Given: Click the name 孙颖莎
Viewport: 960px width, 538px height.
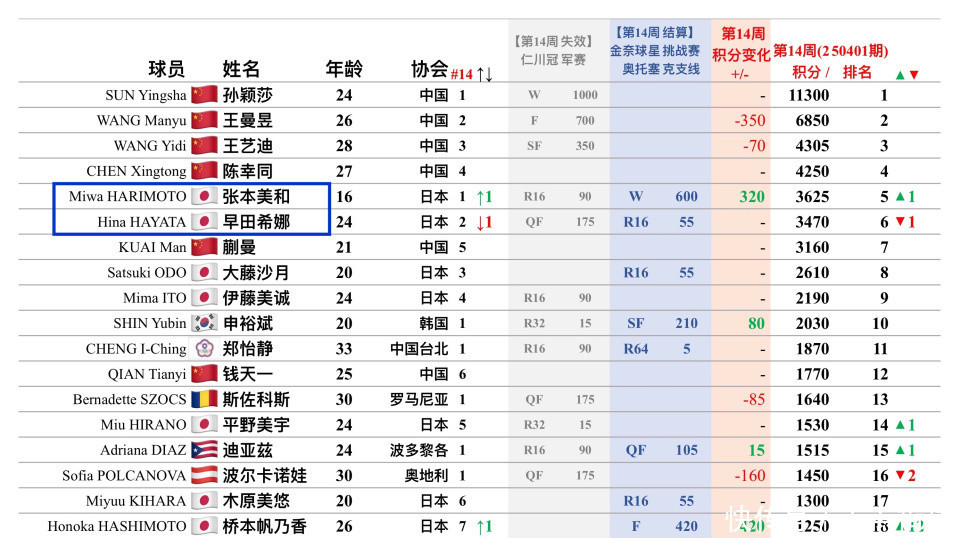Looking at the screenshot, I should point(247,95).
